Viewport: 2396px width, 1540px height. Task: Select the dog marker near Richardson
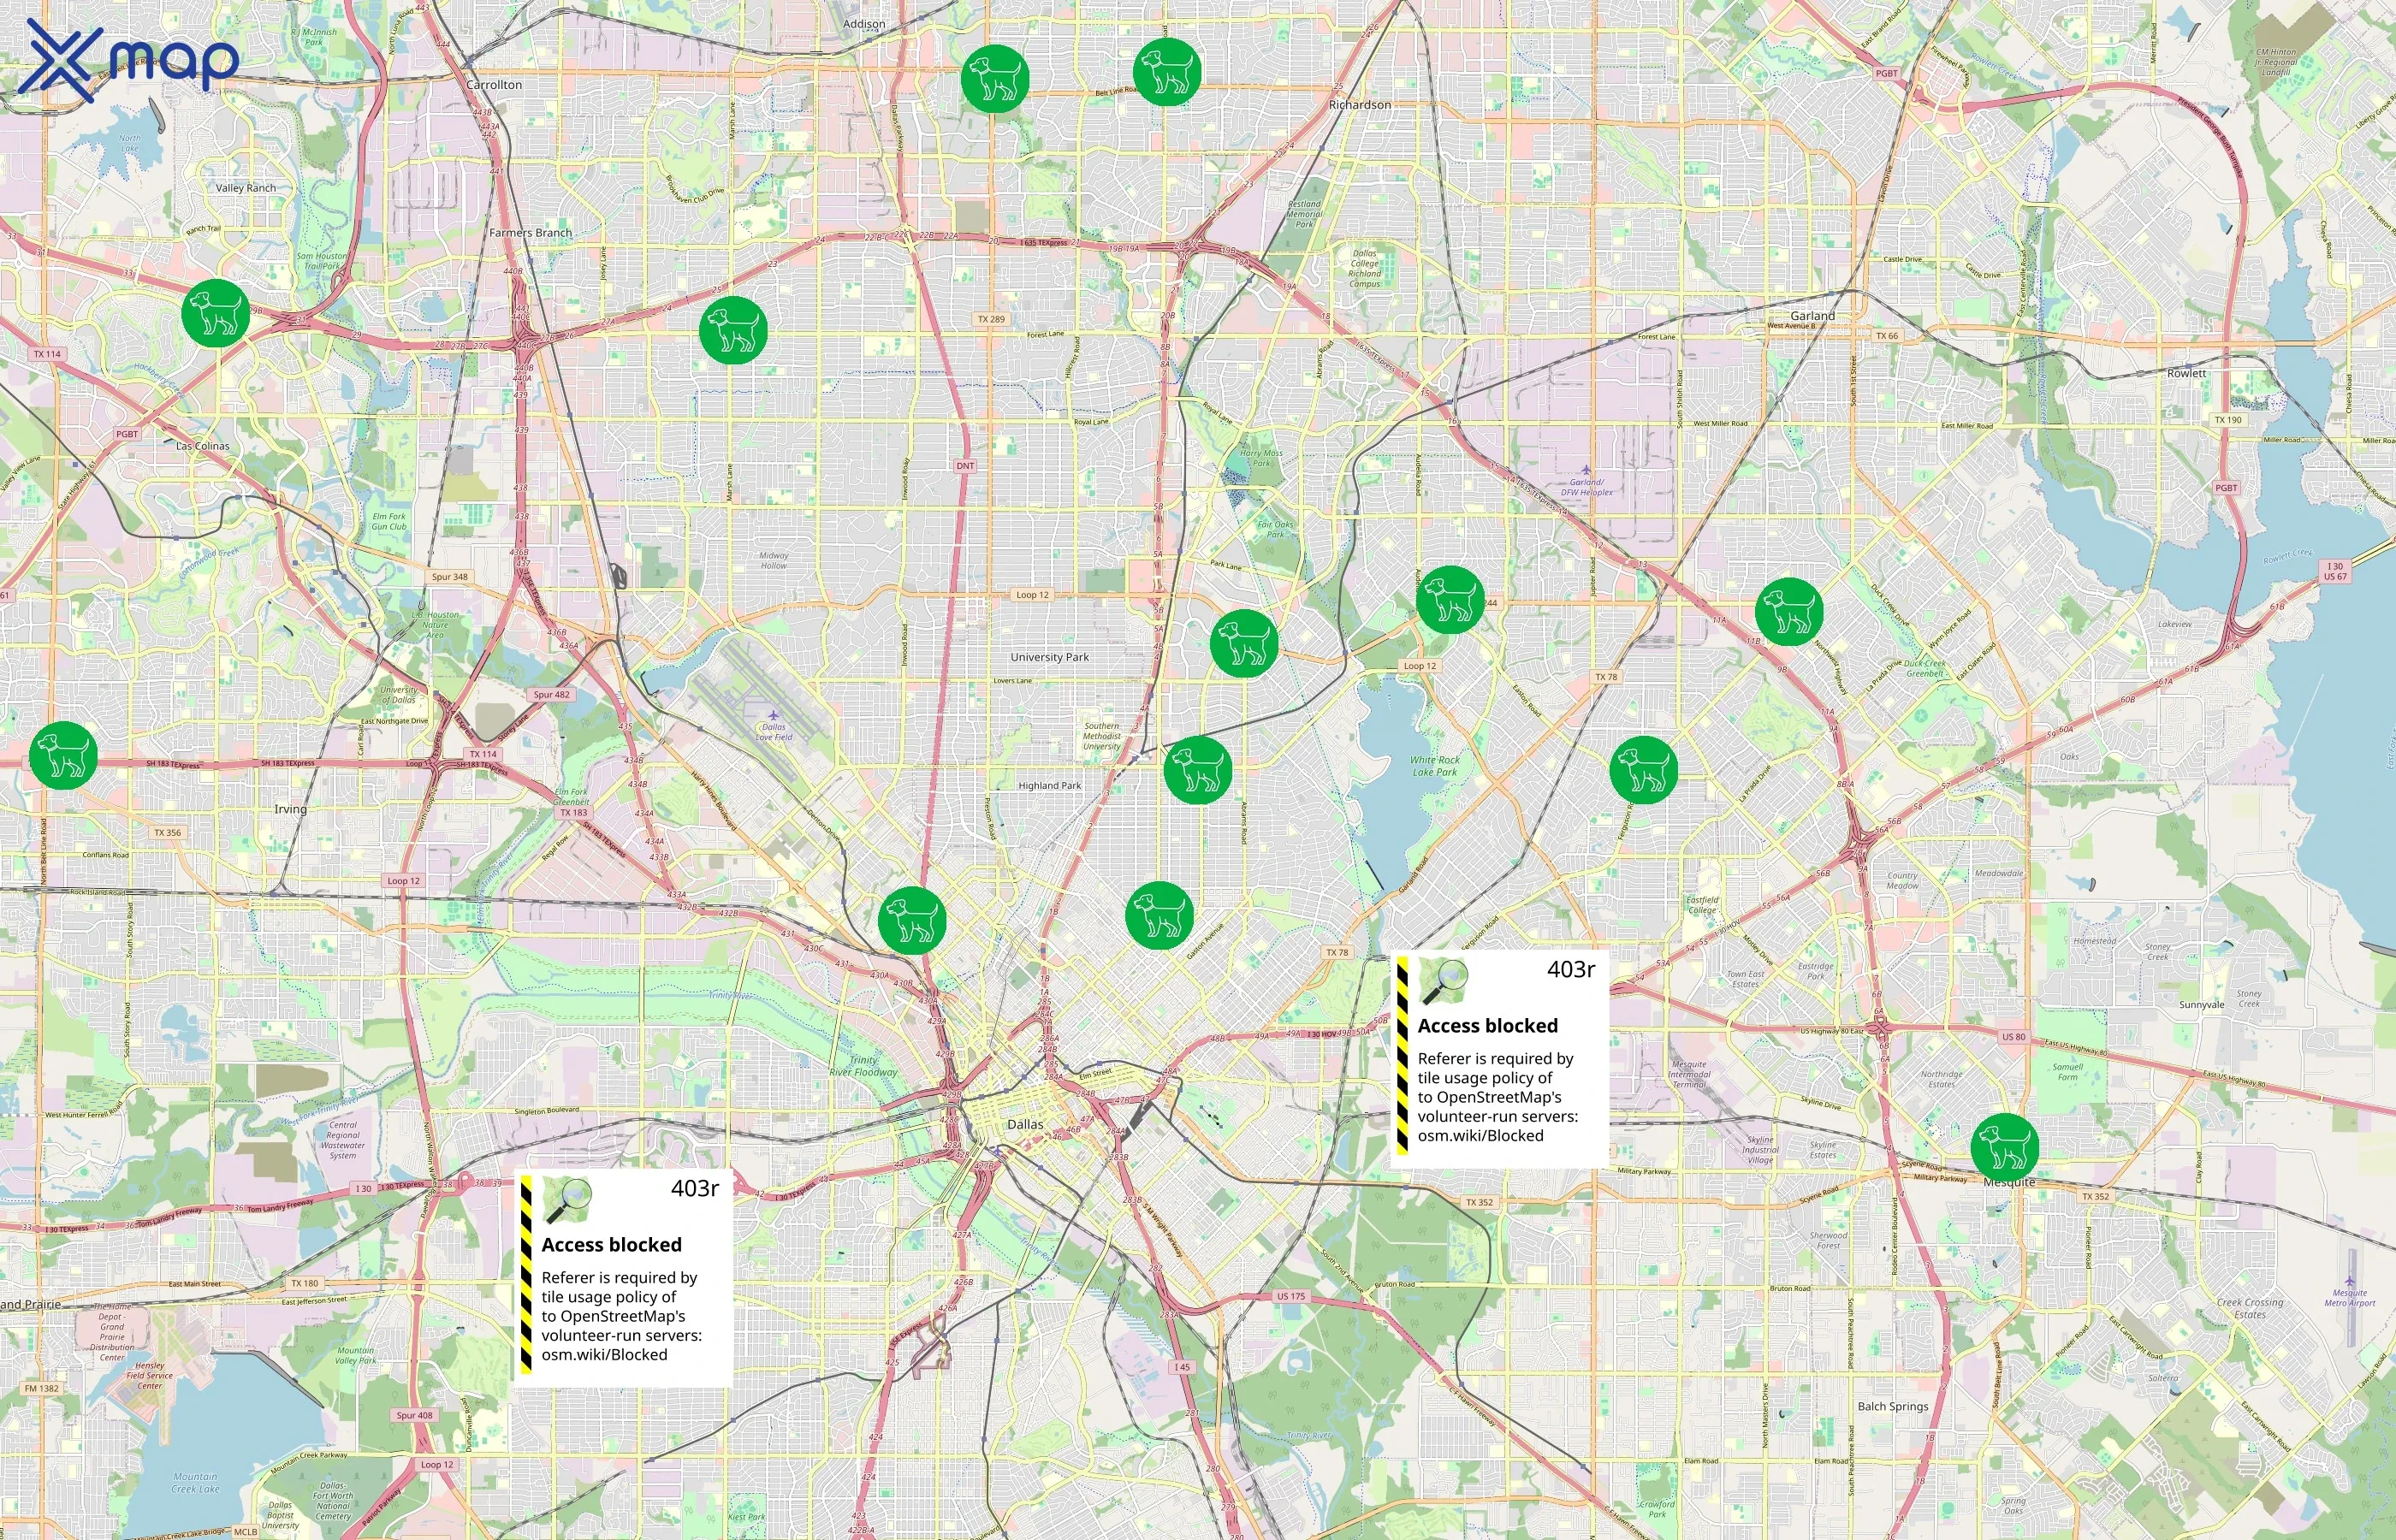[x=1172, y=72]
